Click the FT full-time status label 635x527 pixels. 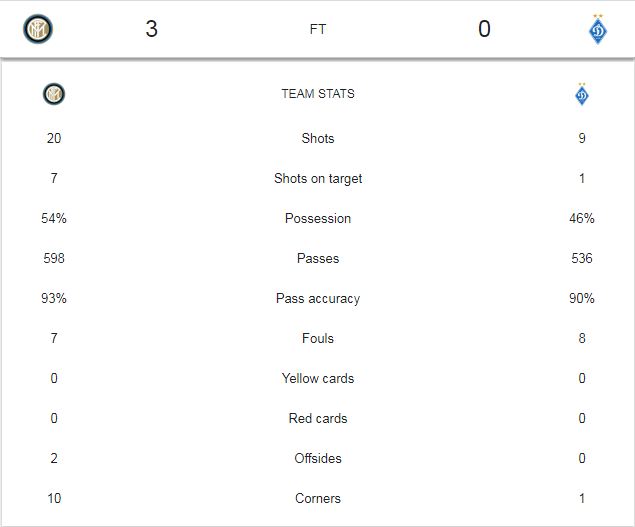tap(318, 29)
